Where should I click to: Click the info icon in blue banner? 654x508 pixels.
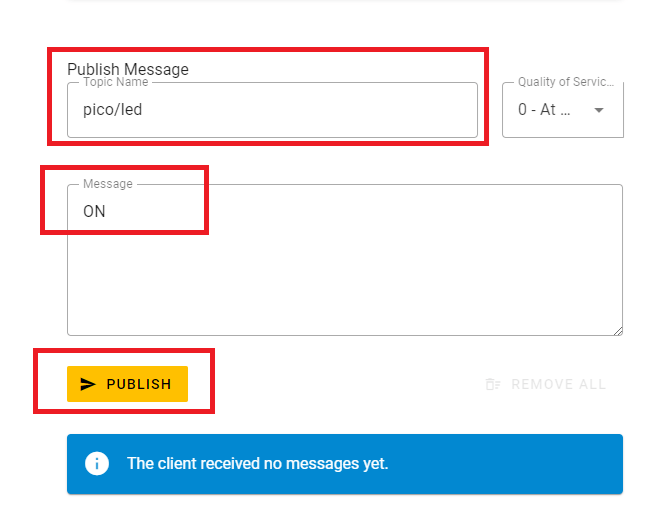tap(97, 464)
